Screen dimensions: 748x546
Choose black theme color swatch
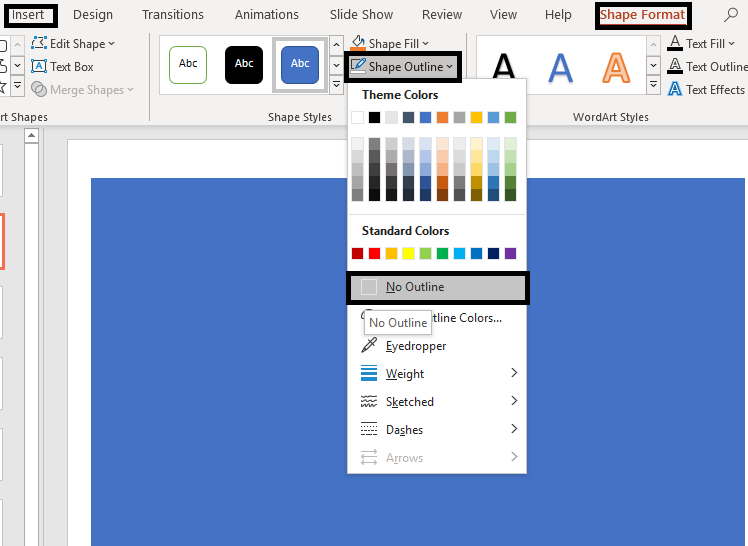click(374, 117)
